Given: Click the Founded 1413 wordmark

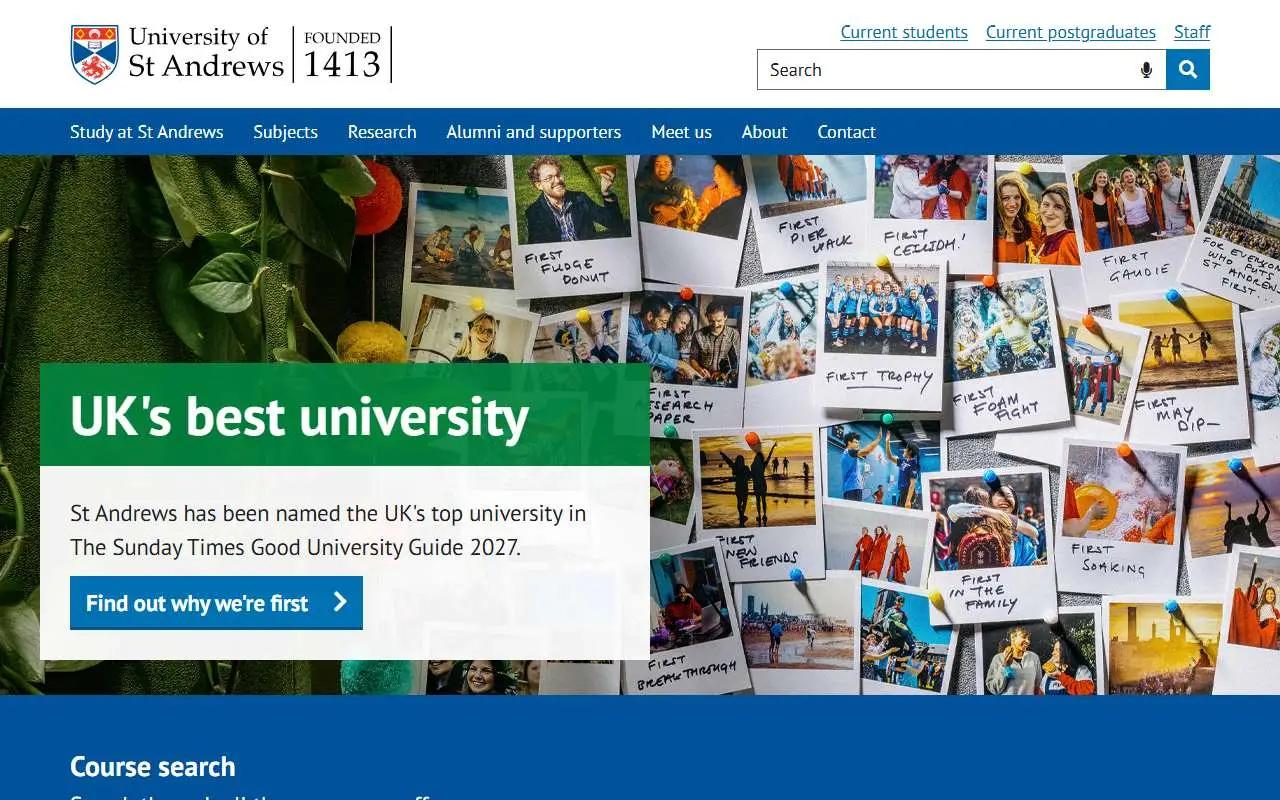Looking at the screenshot, I should click(342, 55).
